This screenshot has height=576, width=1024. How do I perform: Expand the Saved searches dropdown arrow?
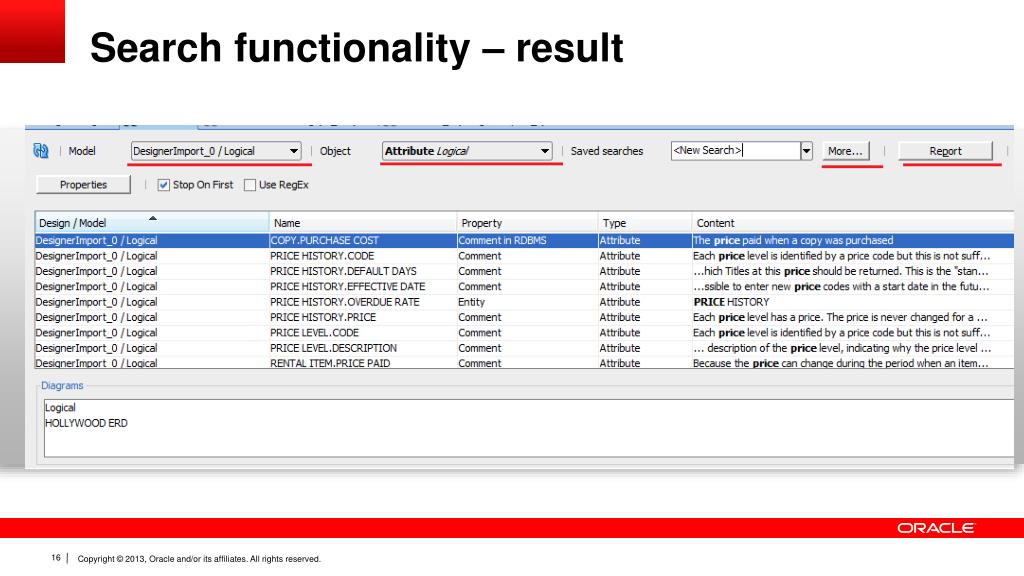tap(807, 151)
